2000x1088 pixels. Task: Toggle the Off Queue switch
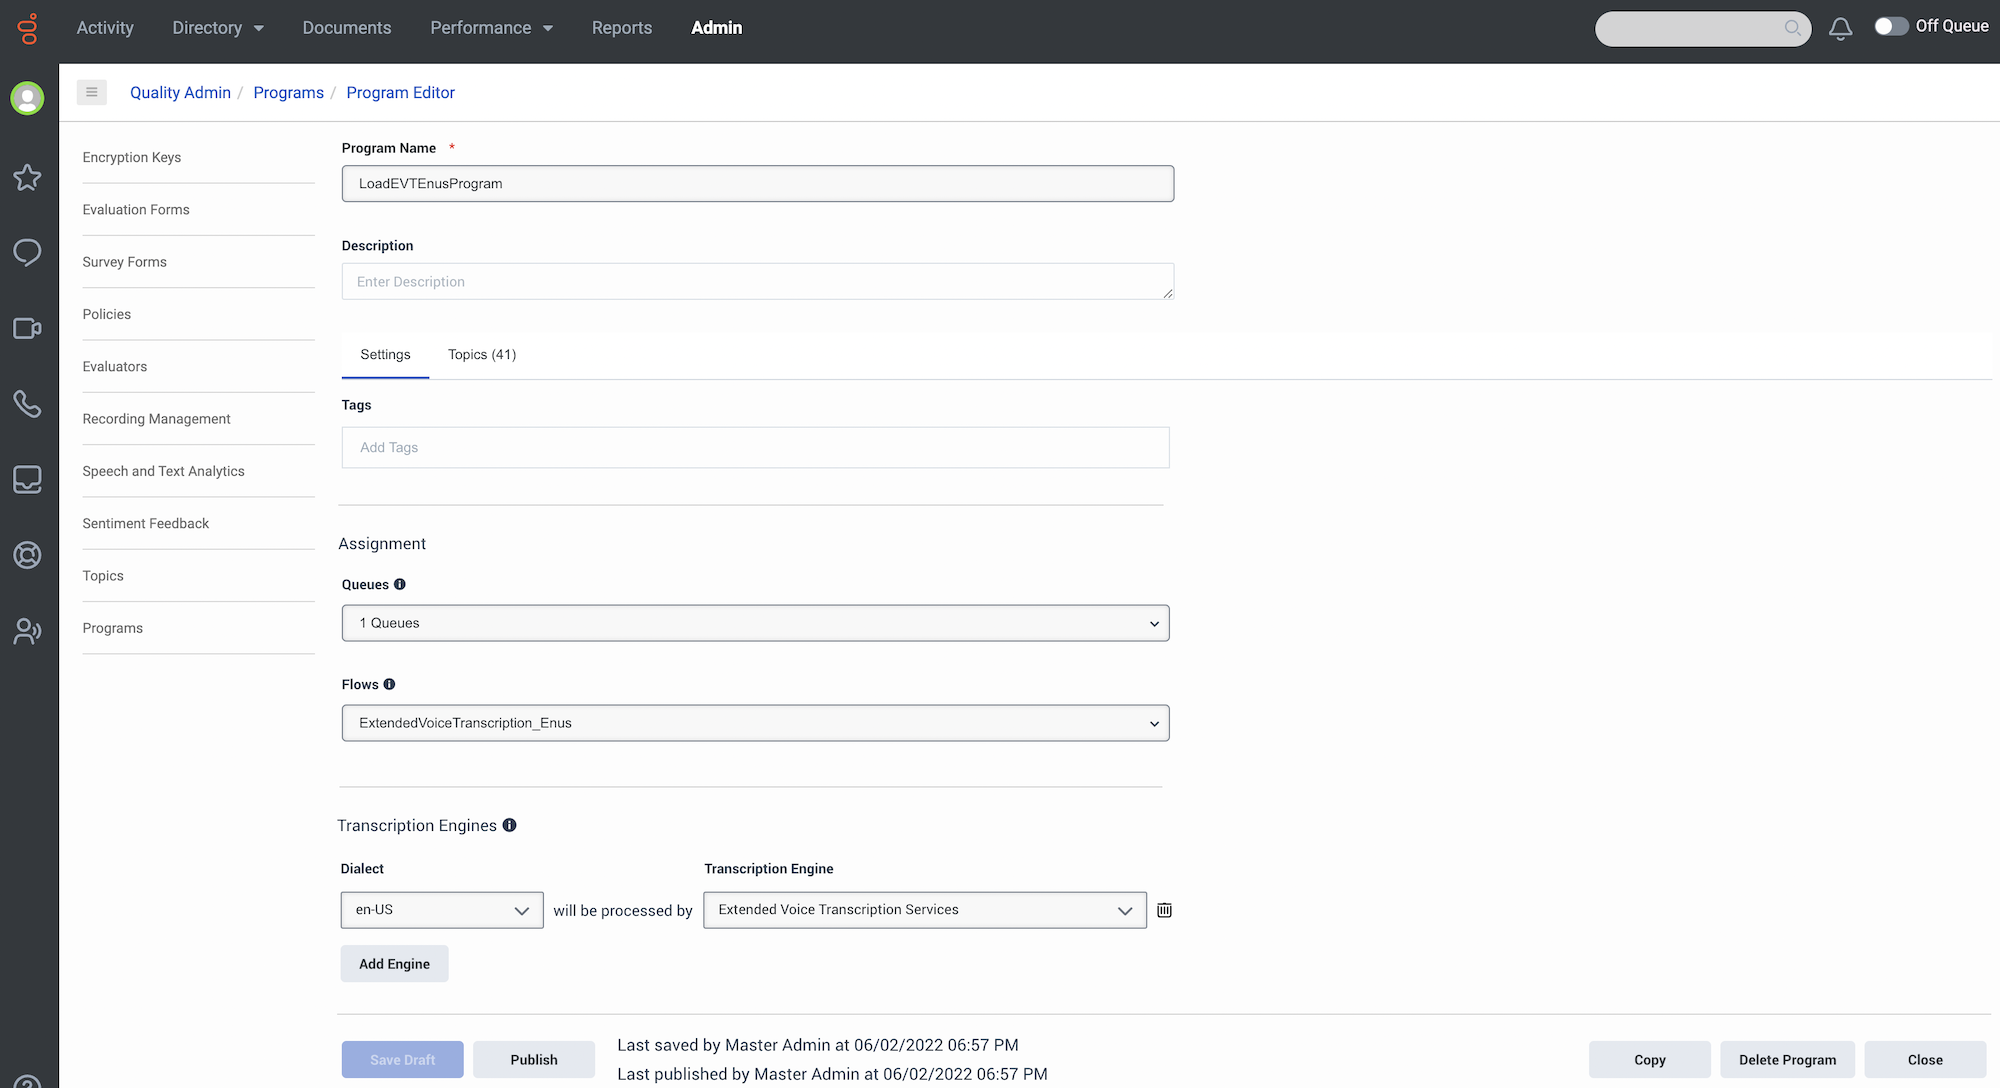[x=1890, y=27]
